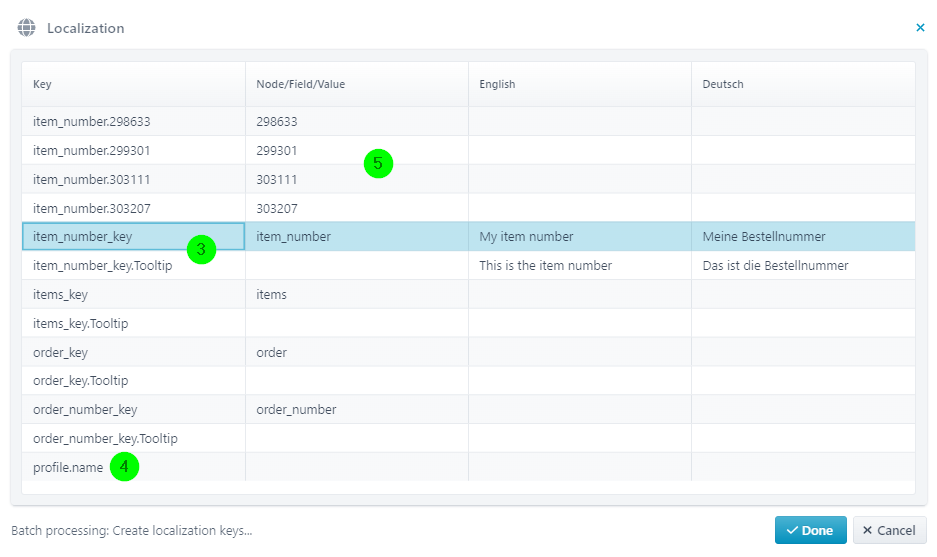Click the Deutsch column header

point(723,84)
